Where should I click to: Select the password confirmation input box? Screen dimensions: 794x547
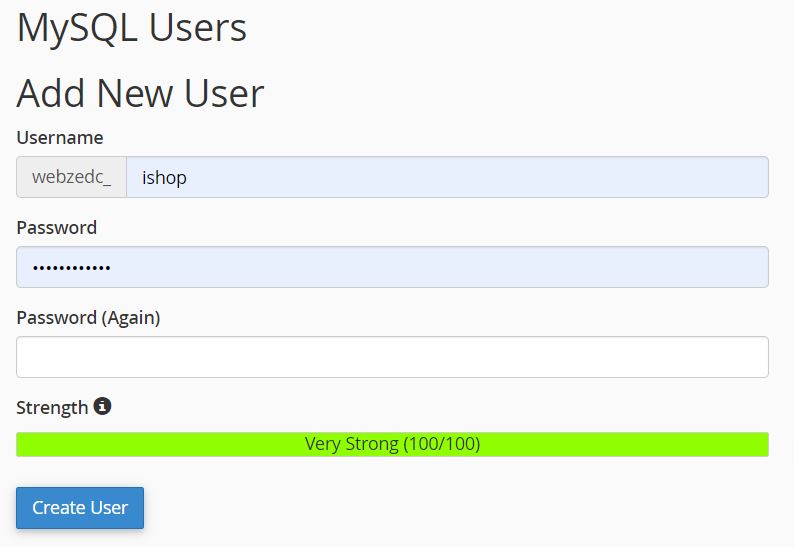[x=392, y=357]
